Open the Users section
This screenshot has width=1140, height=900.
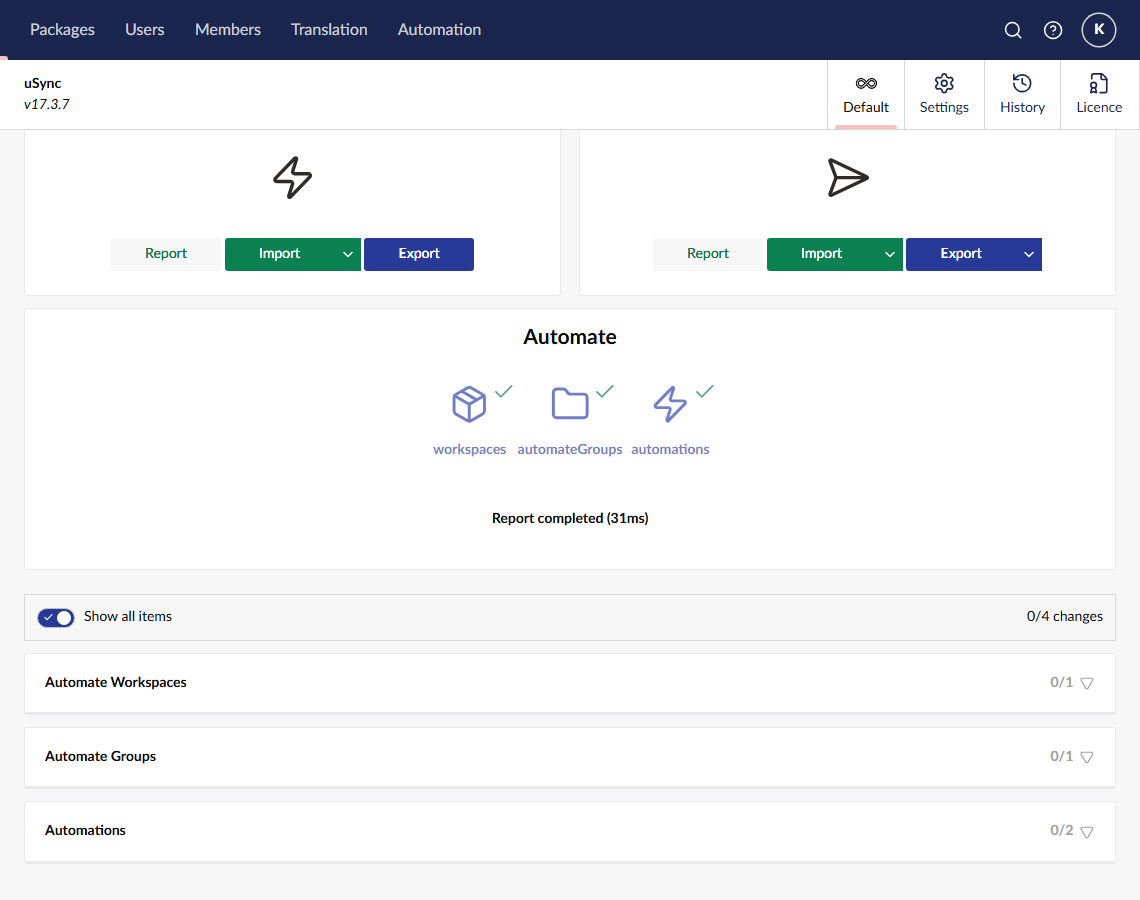[x=145, y=30]
